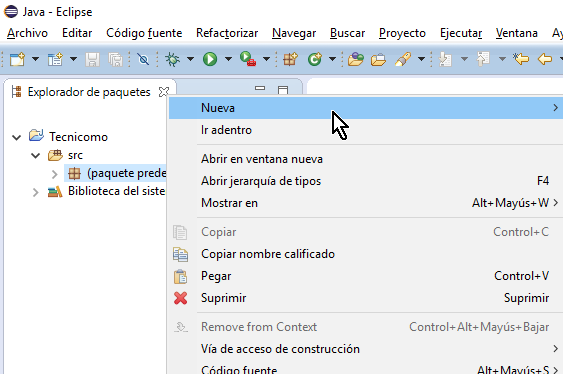Click the Open Type icon
The width and height of the screenshot is (563, 374).
355,59
